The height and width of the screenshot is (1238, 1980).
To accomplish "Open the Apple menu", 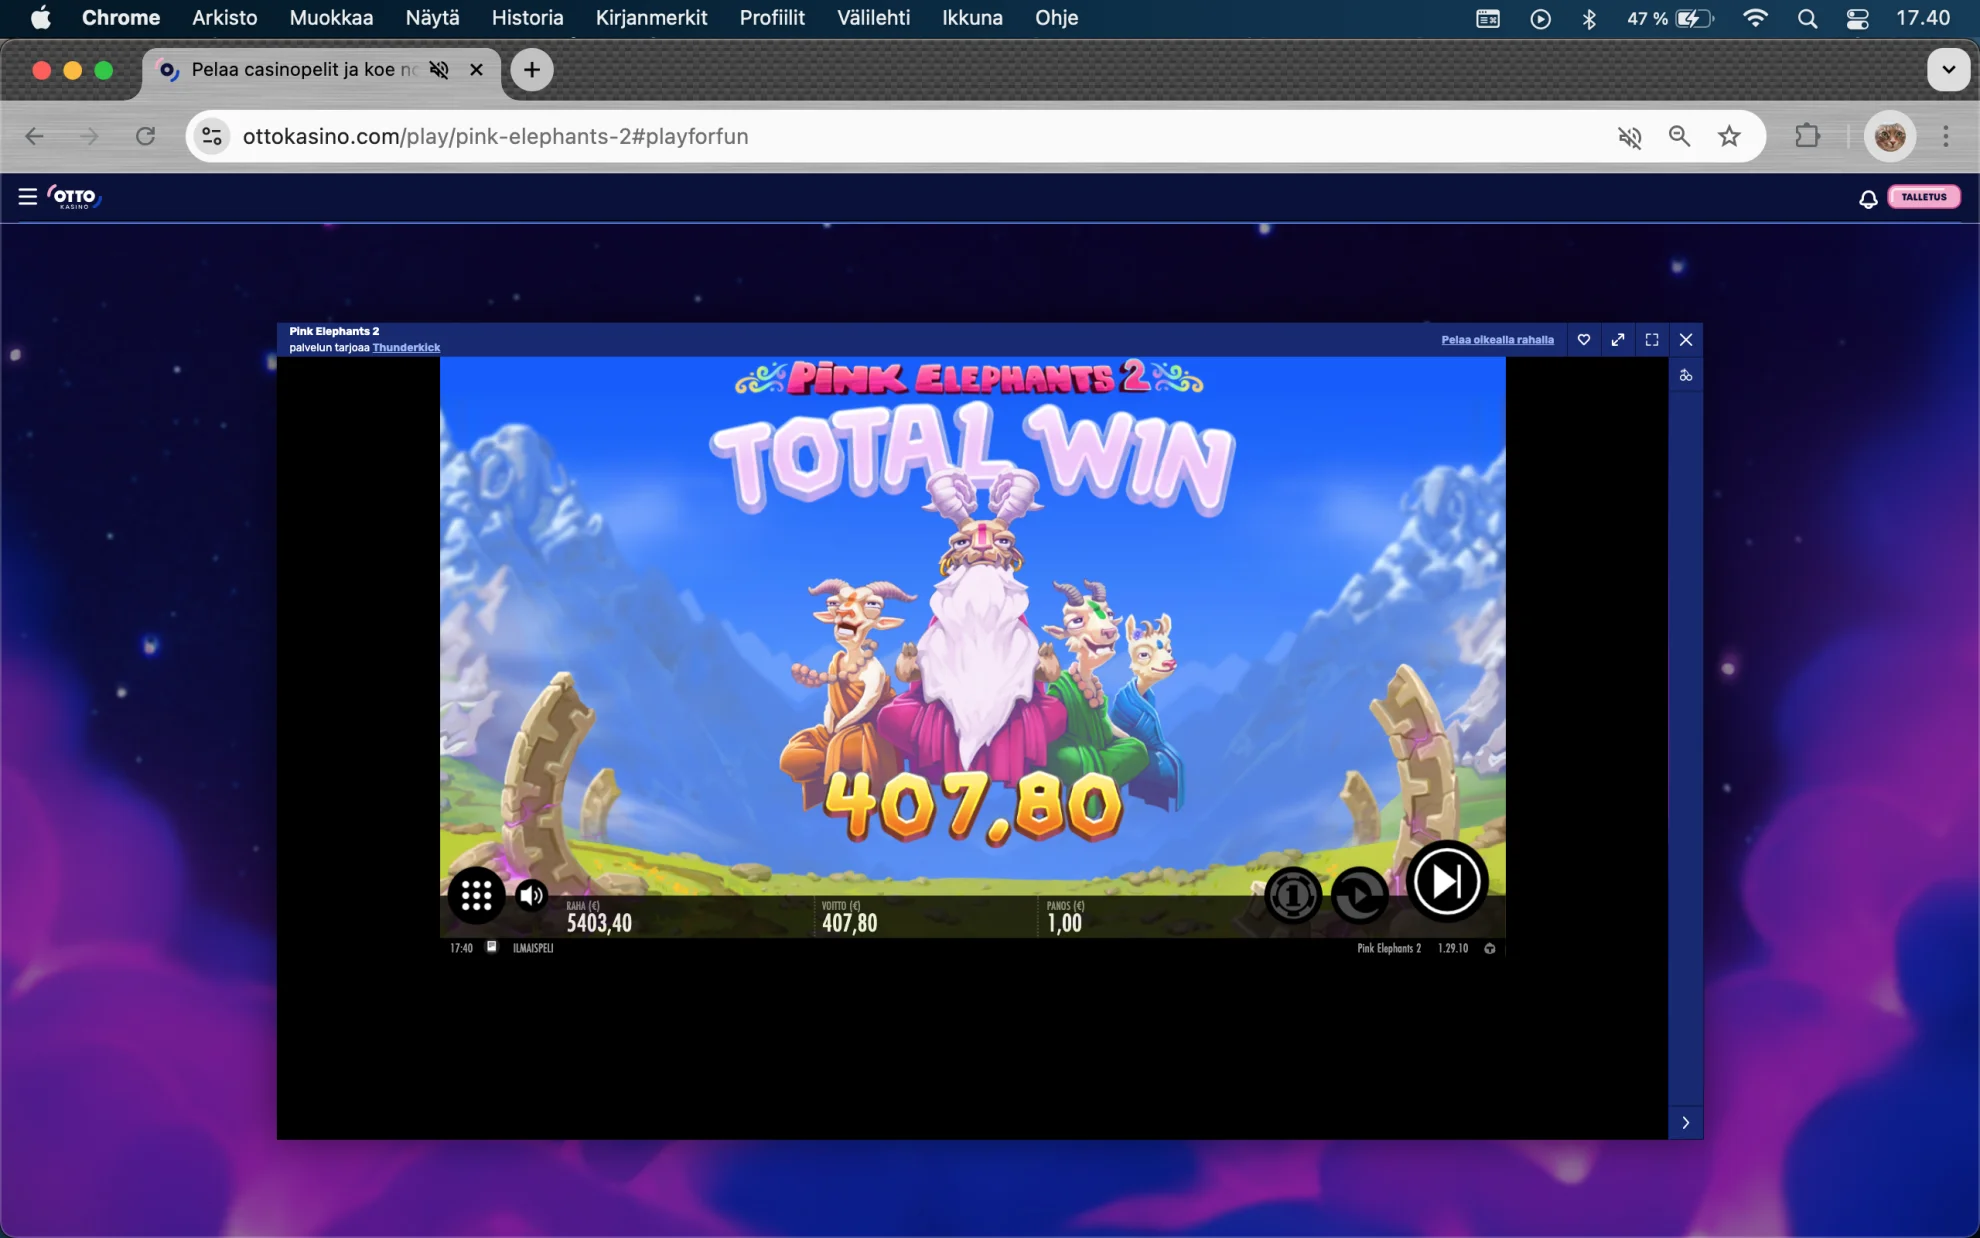I will click(41, 18).
